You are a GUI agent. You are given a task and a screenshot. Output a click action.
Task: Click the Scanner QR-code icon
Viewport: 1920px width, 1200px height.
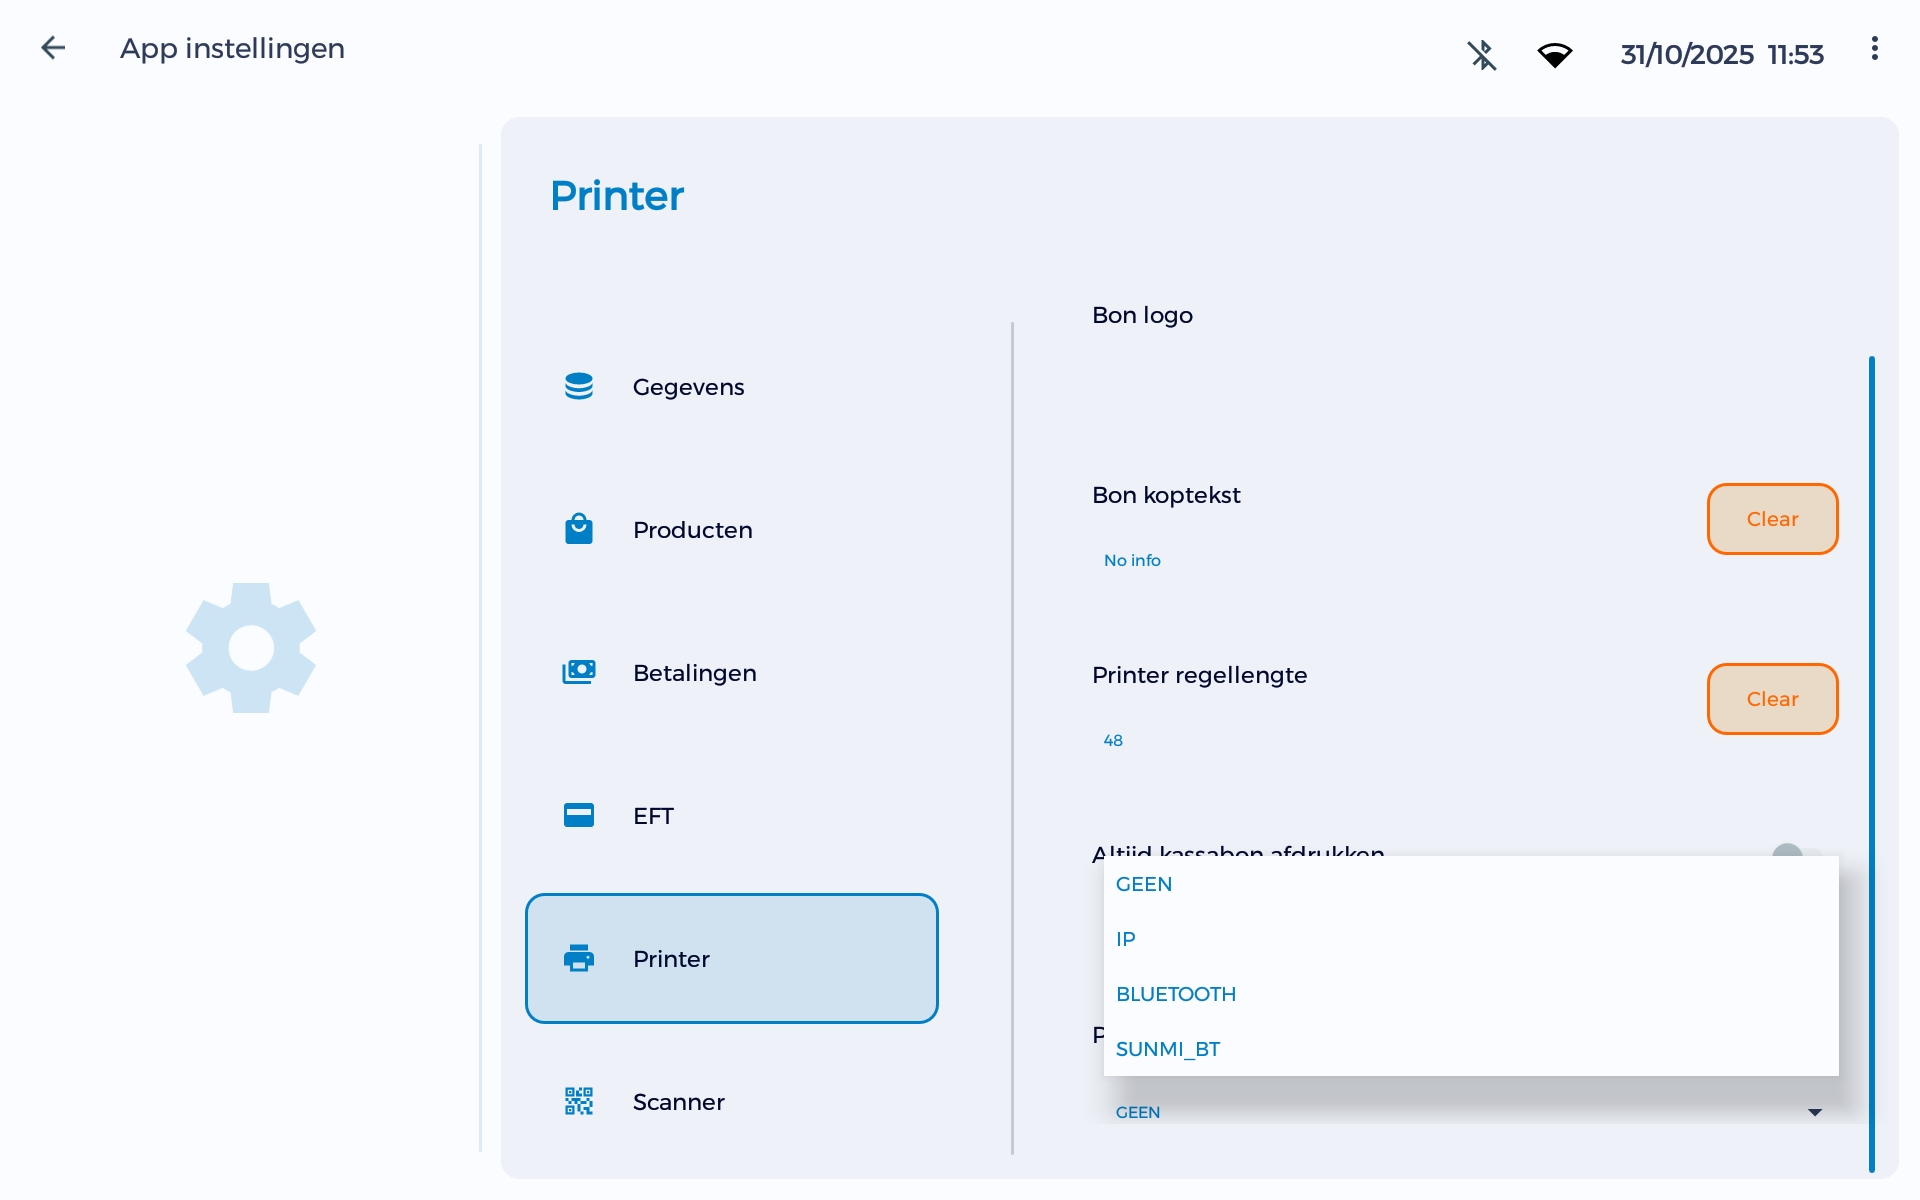[580, 1101]
